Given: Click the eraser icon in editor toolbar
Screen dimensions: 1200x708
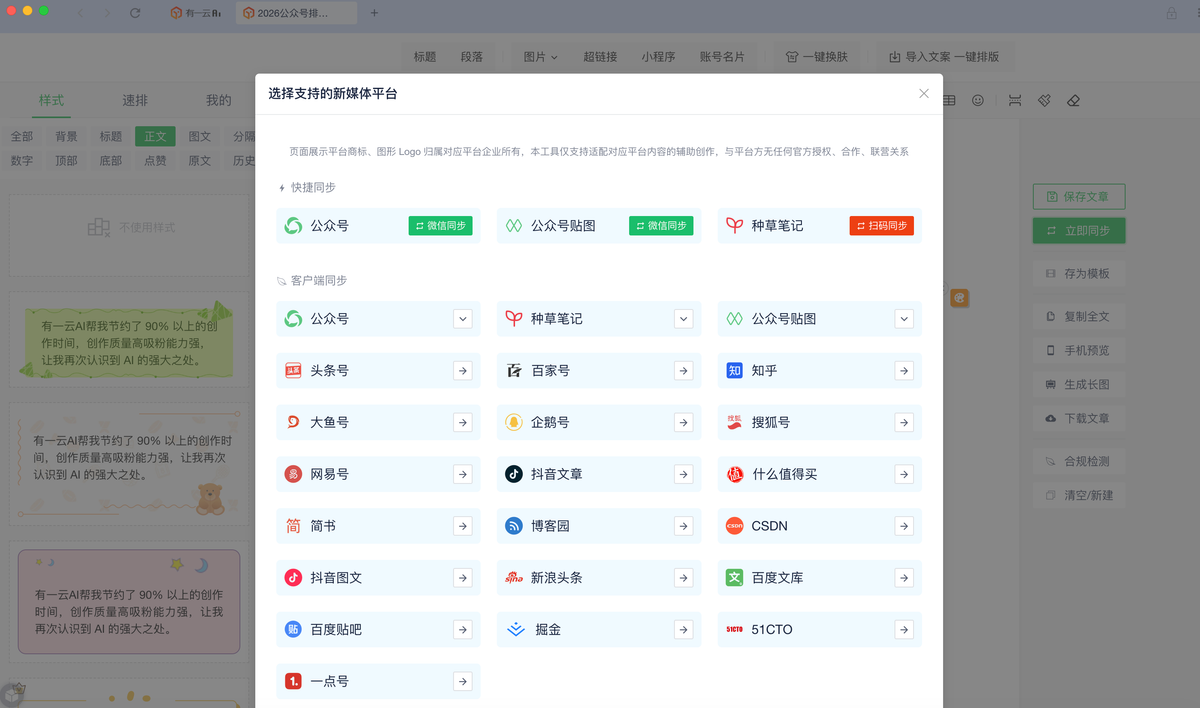Looking at the screenshot, I should click(x=1074, y=100).
